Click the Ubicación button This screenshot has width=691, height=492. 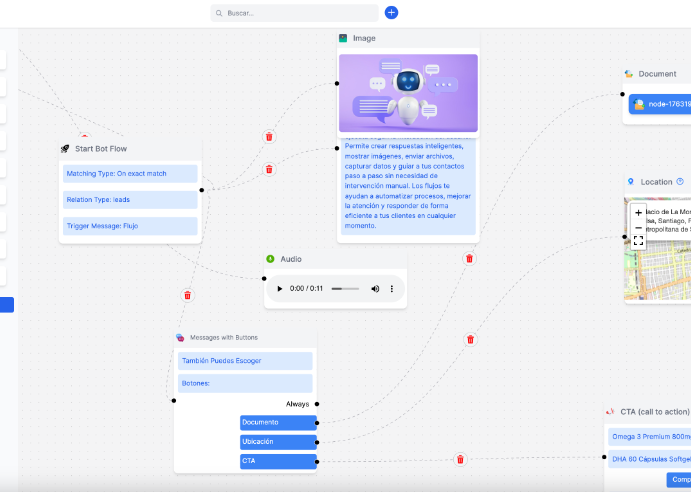tap(278, 441)
